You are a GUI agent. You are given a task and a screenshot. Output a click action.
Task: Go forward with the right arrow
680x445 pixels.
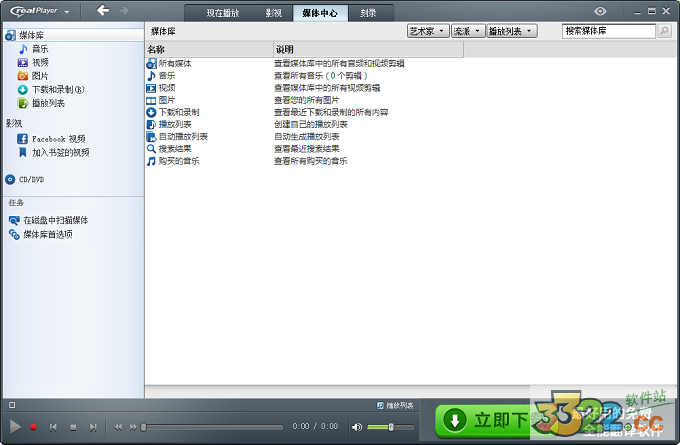[x=124, y=10]
